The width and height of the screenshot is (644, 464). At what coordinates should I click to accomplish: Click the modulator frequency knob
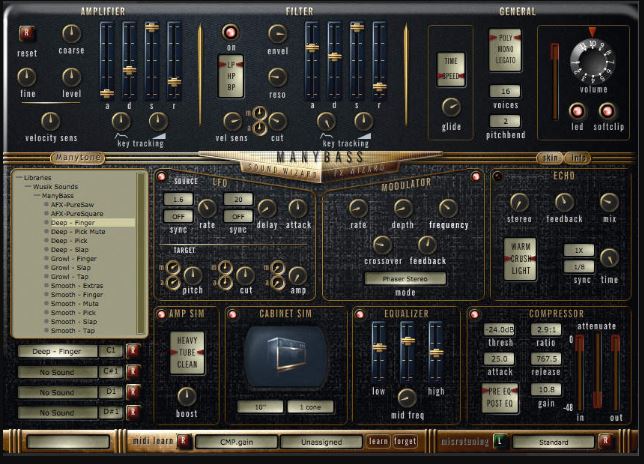click(448, 209)
